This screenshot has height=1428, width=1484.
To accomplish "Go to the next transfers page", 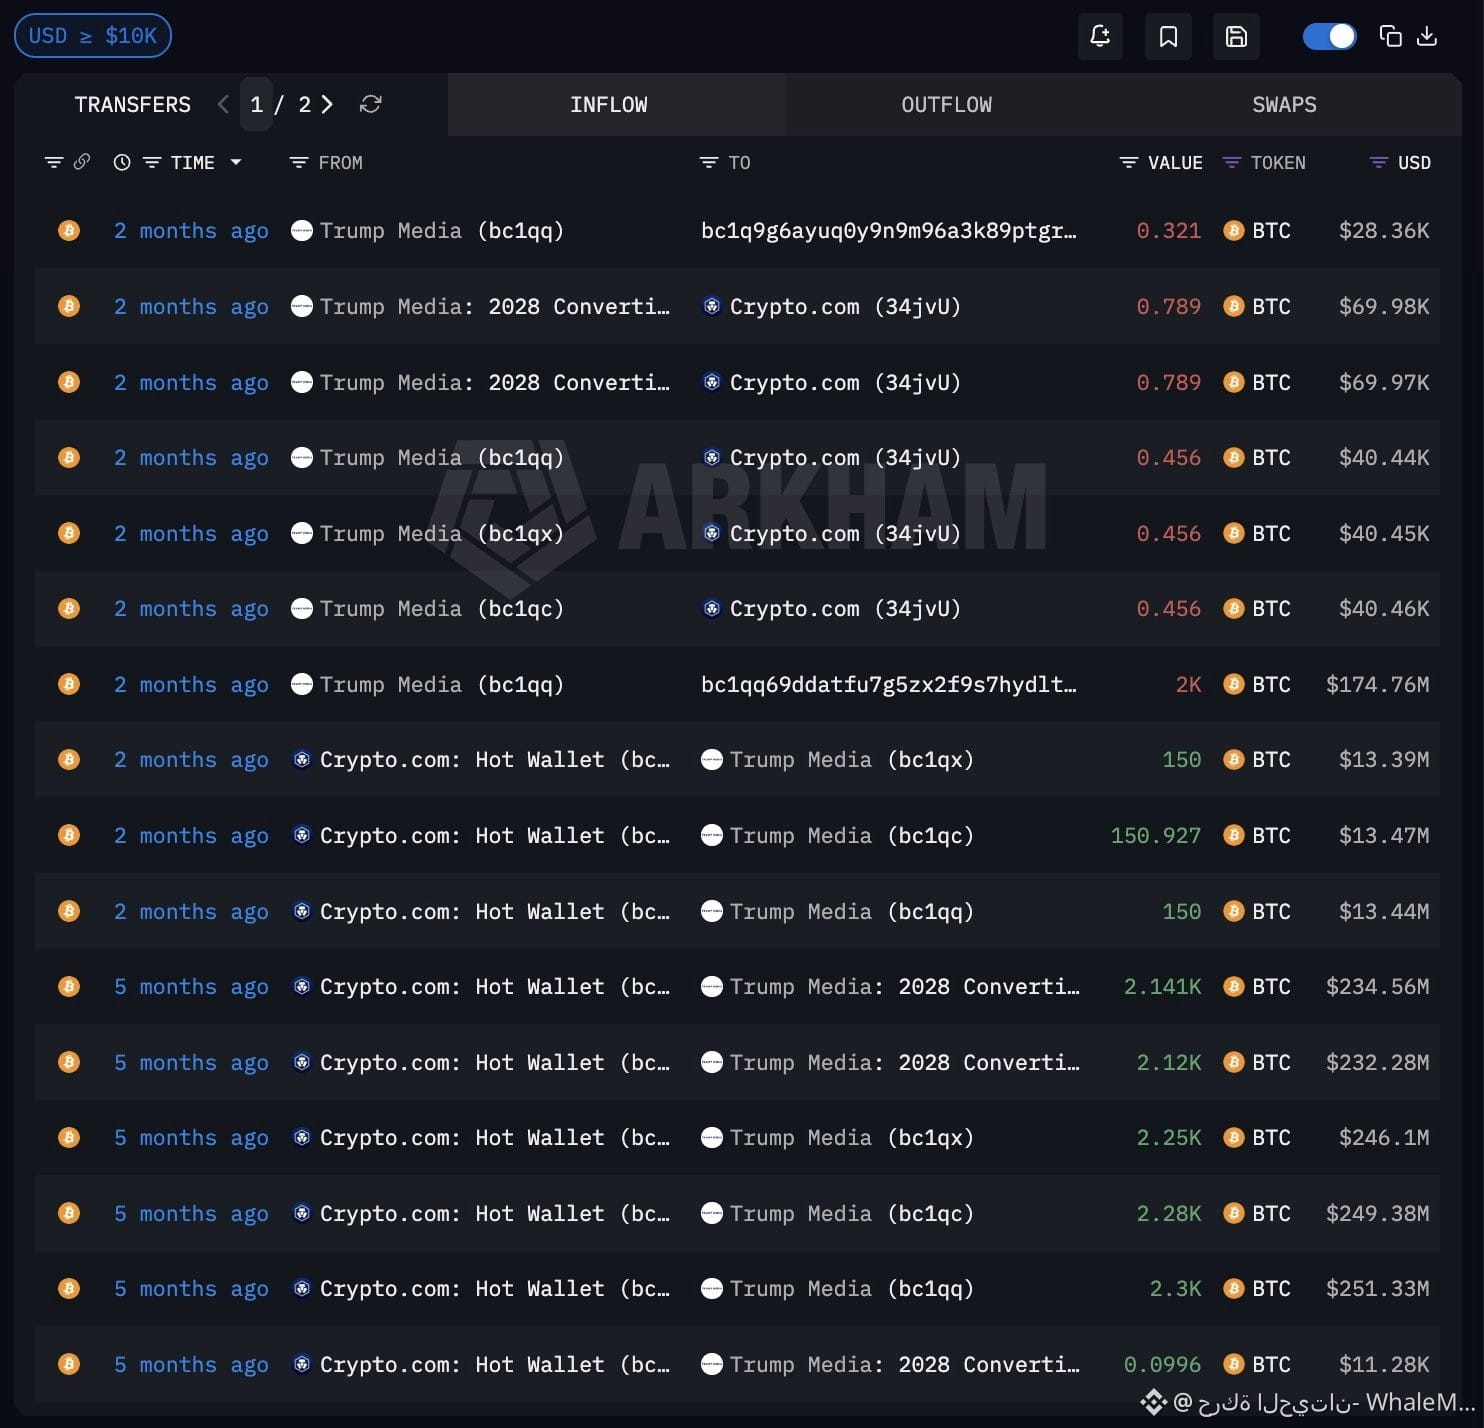I will [327, 104].
